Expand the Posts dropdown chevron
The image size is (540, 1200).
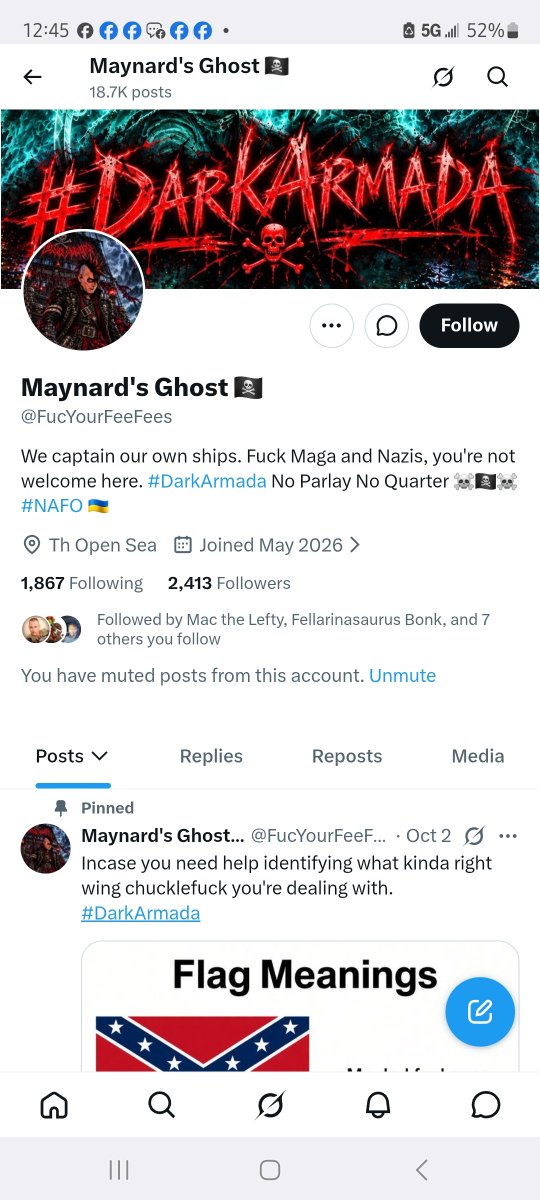98,756
